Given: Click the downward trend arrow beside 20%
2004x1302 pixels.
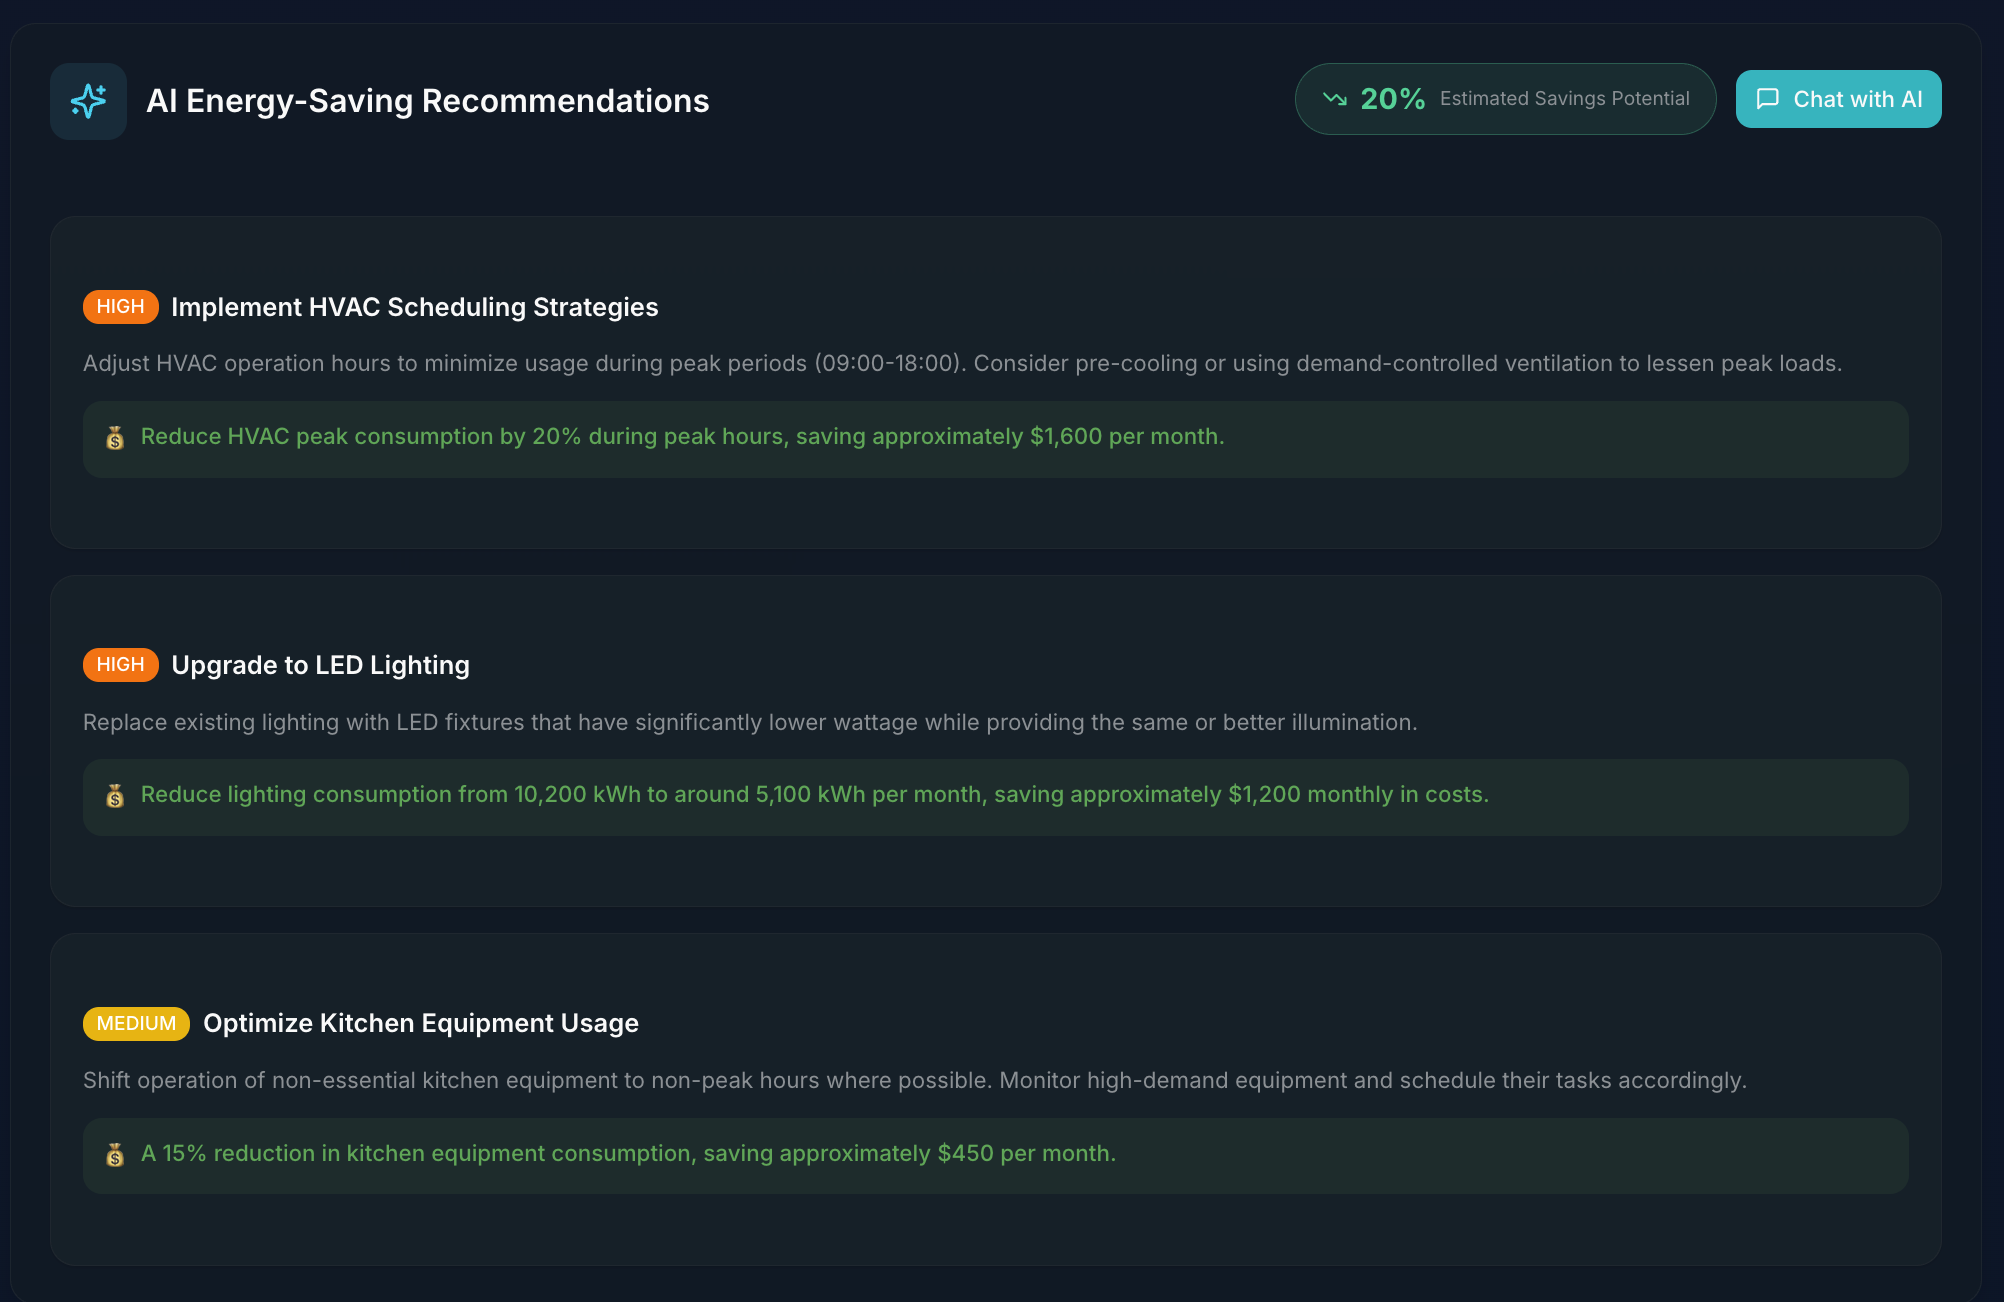Looking at the screenshot, I should click(1333, 99).
